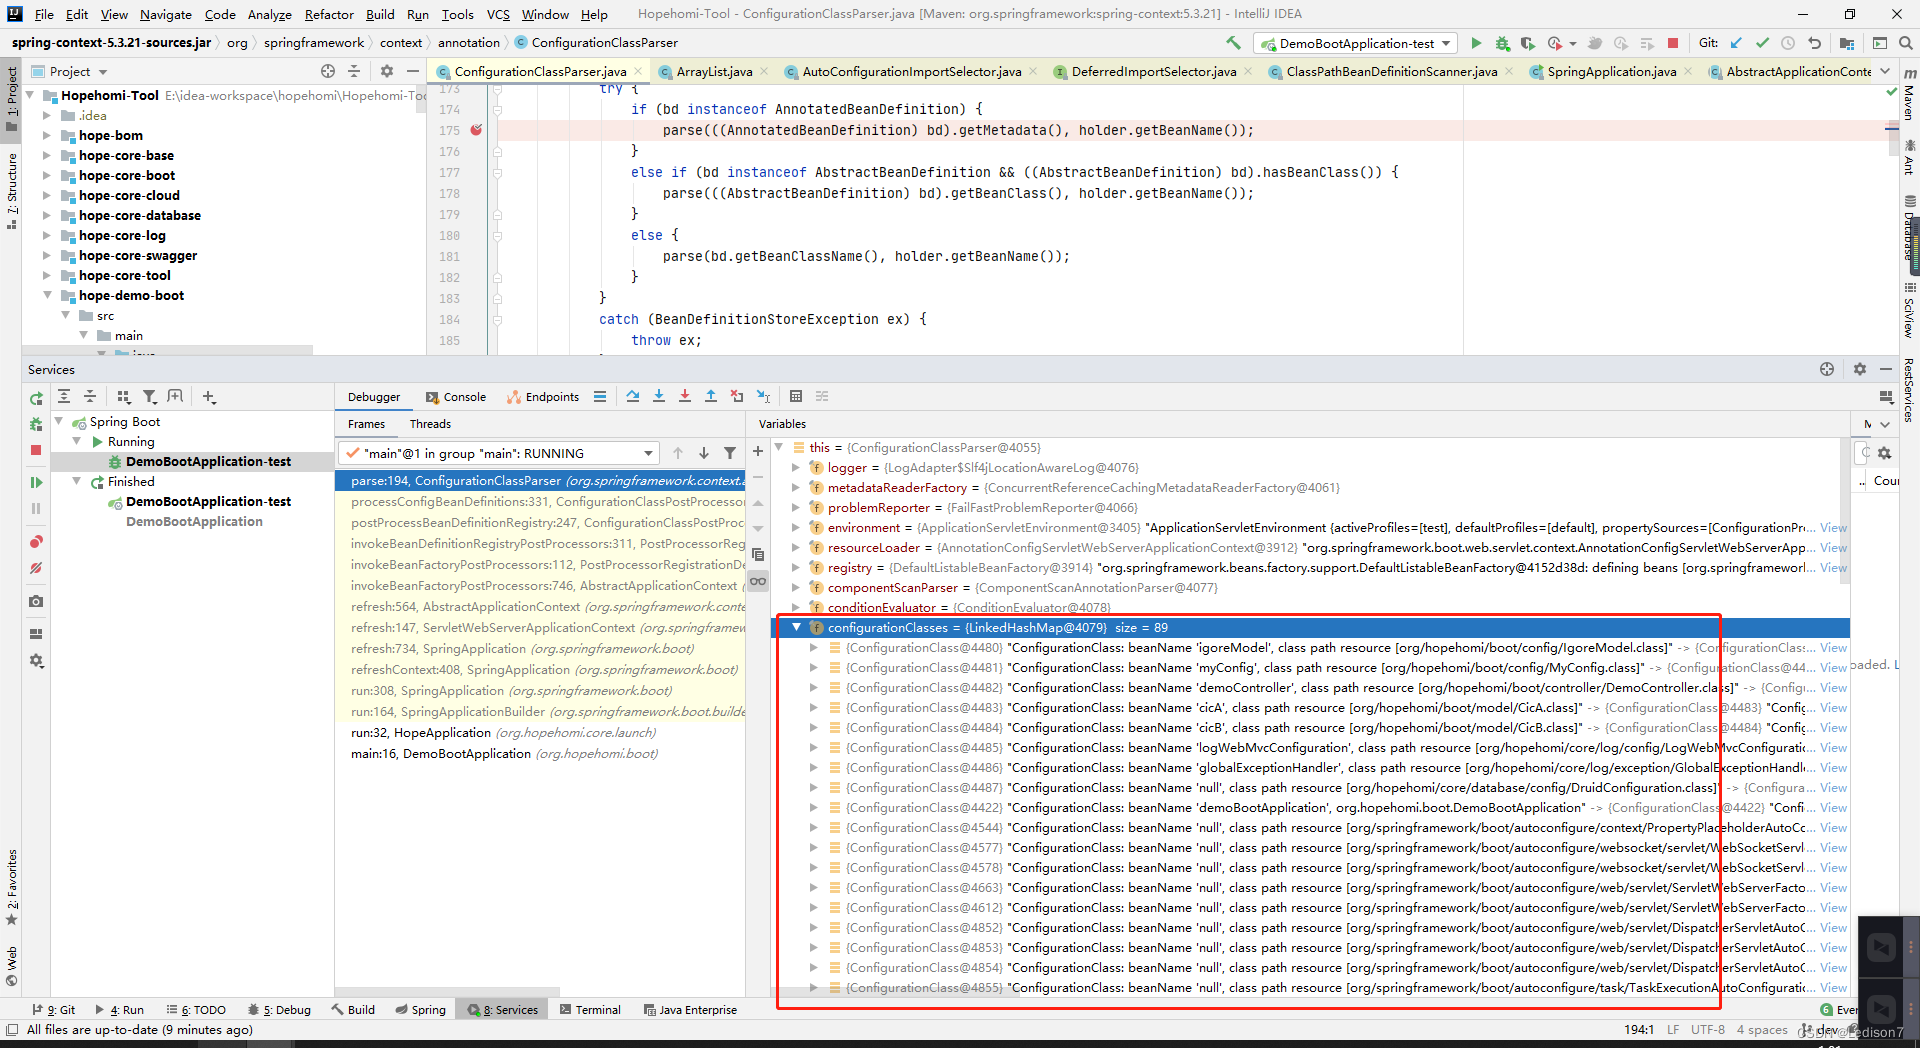Open the Refactor menu
The image size is (1920, 1048).
[329, 14]
